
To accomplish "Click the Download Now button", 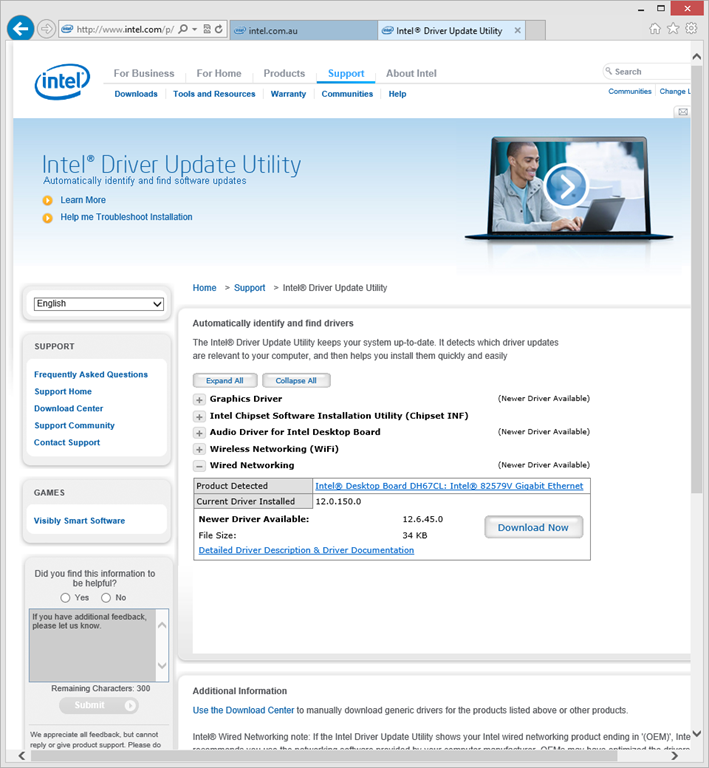I will click(533, 527).
